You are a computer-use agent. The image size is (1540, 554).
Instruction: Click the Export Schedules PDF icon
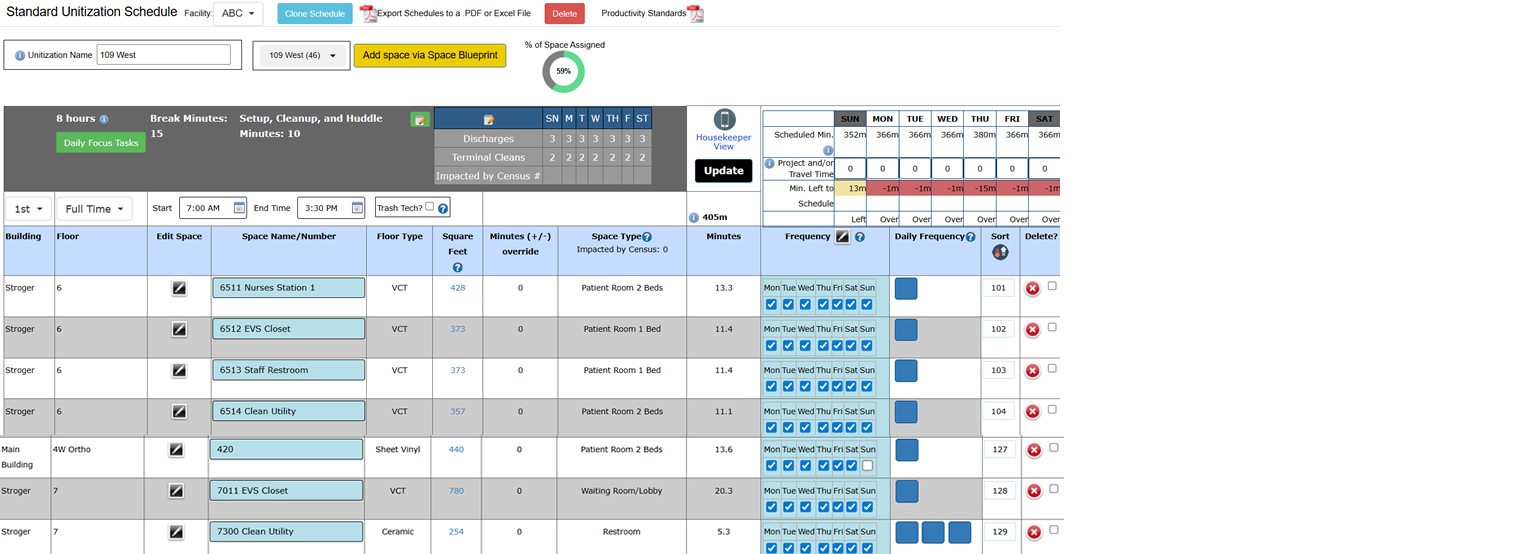367,14
